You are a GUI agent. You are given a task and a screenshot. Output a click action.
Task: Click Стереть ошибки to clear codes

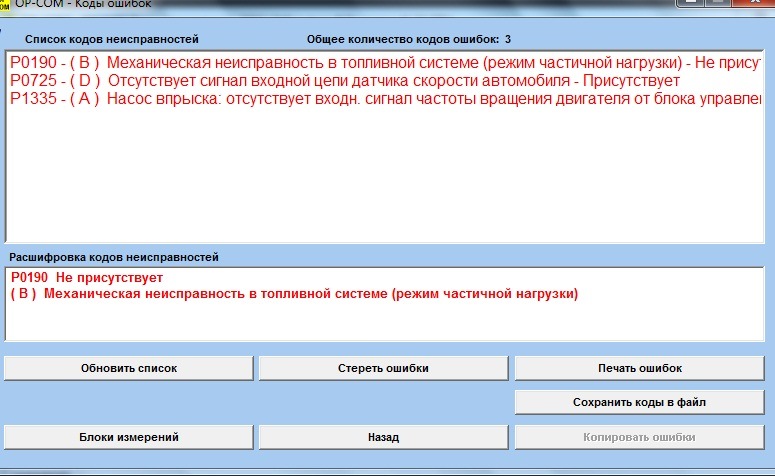384,368
